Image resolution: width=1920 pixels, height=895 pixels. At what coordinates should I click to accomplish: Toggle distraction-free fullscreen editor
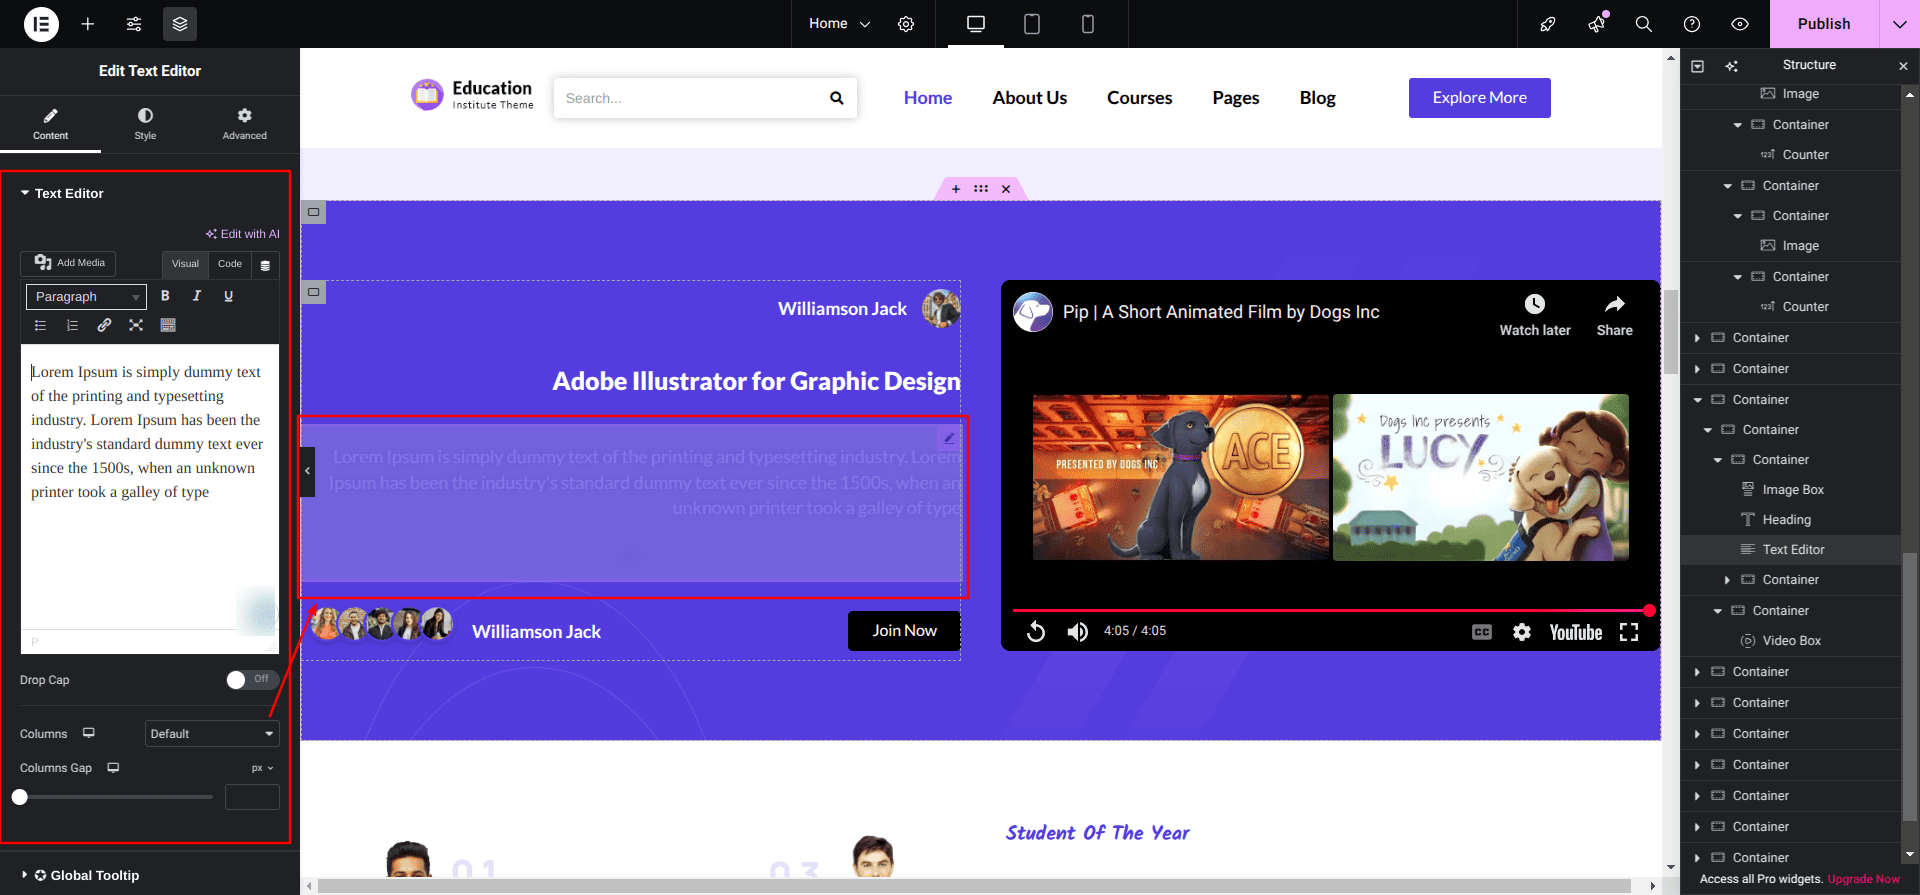[x=136, y=325]
